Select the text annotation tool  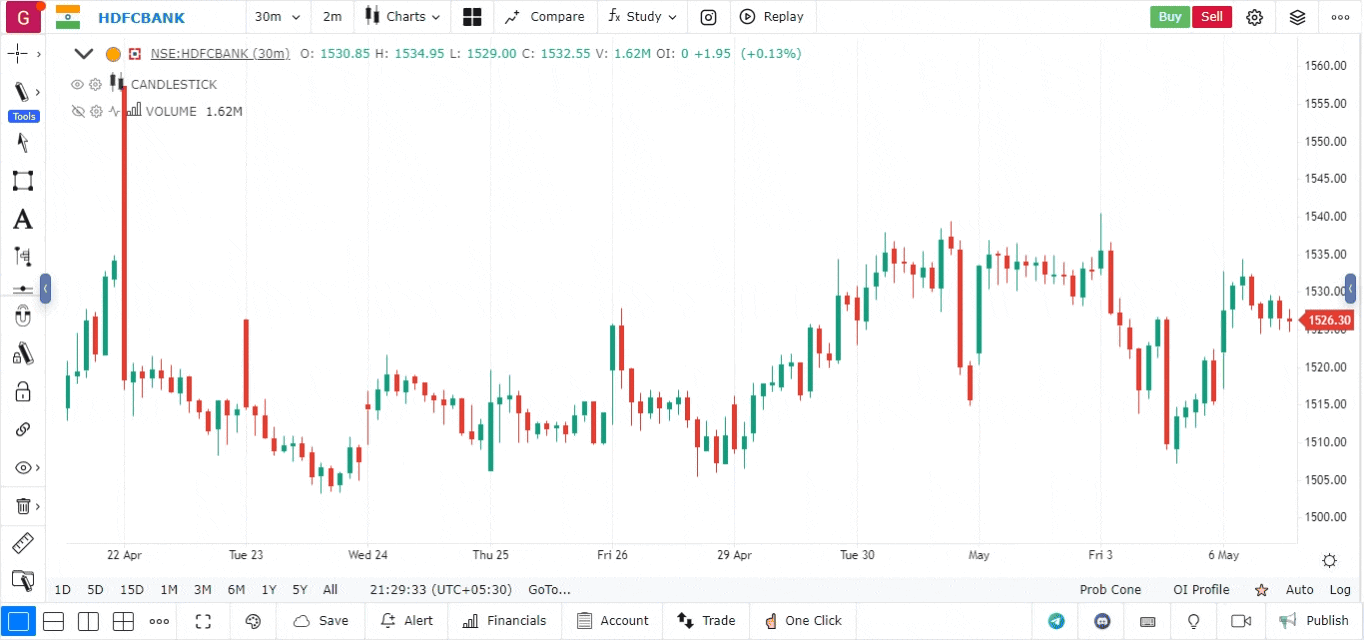pos(22,219)
